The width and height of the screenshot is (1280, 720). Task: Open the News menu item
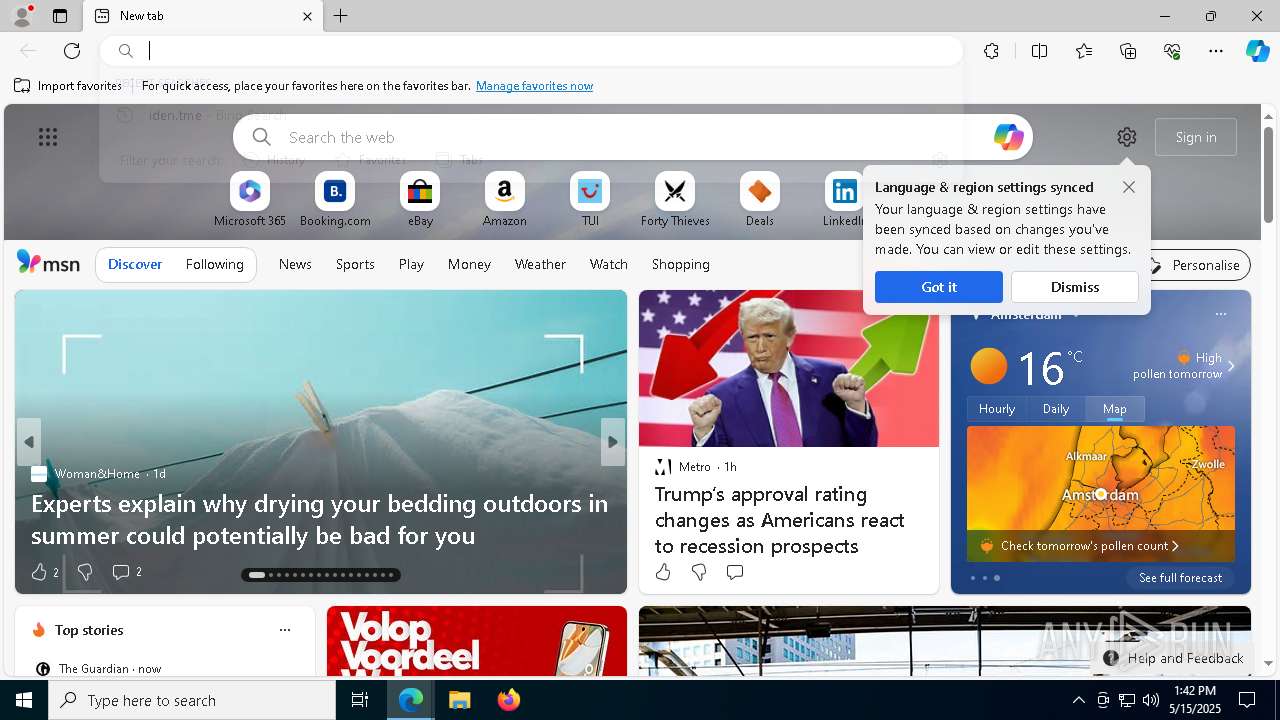tap(295, 264)
